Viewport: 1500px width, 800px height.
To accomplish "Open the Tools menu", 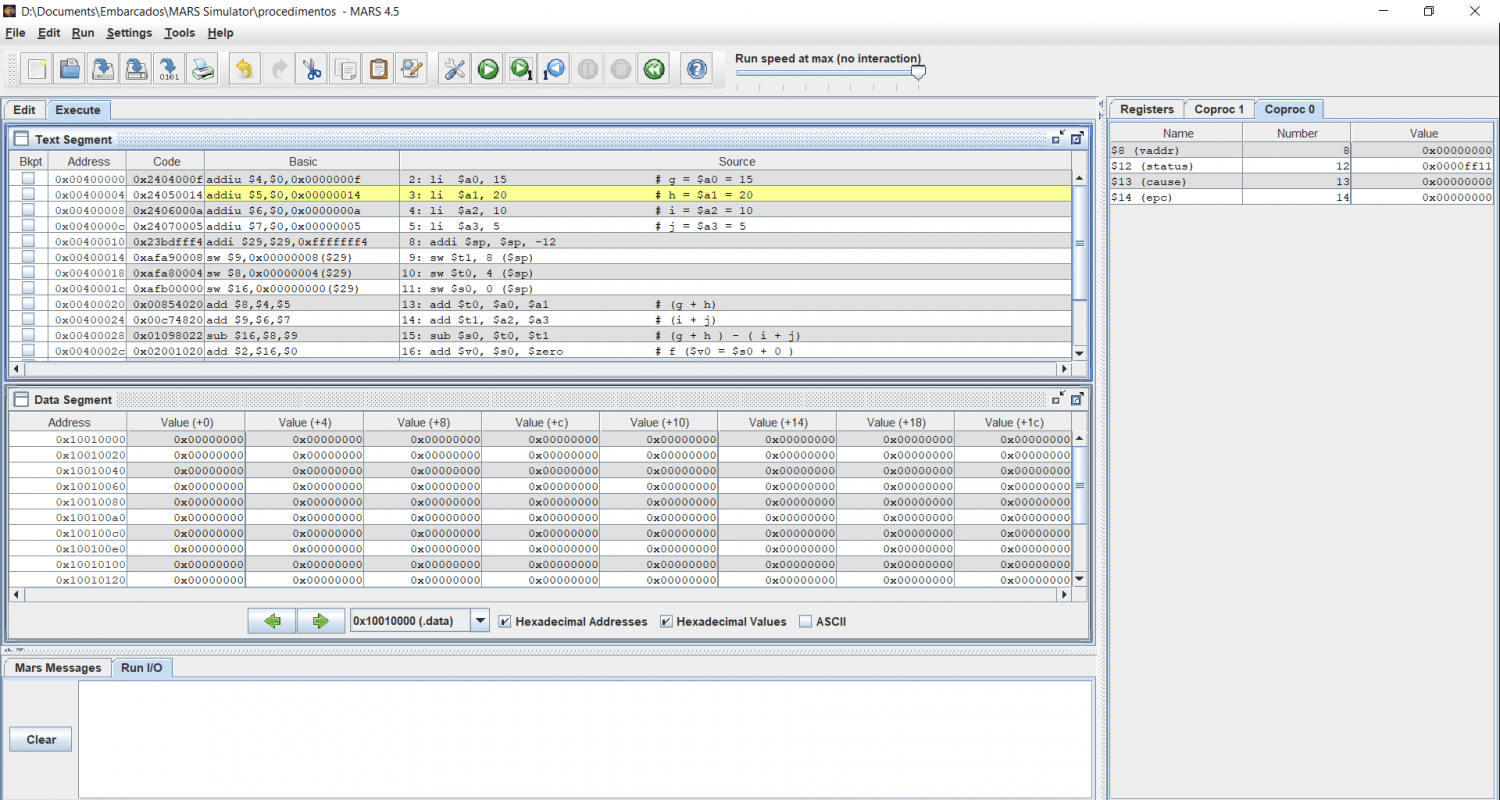I will (180, 33).
